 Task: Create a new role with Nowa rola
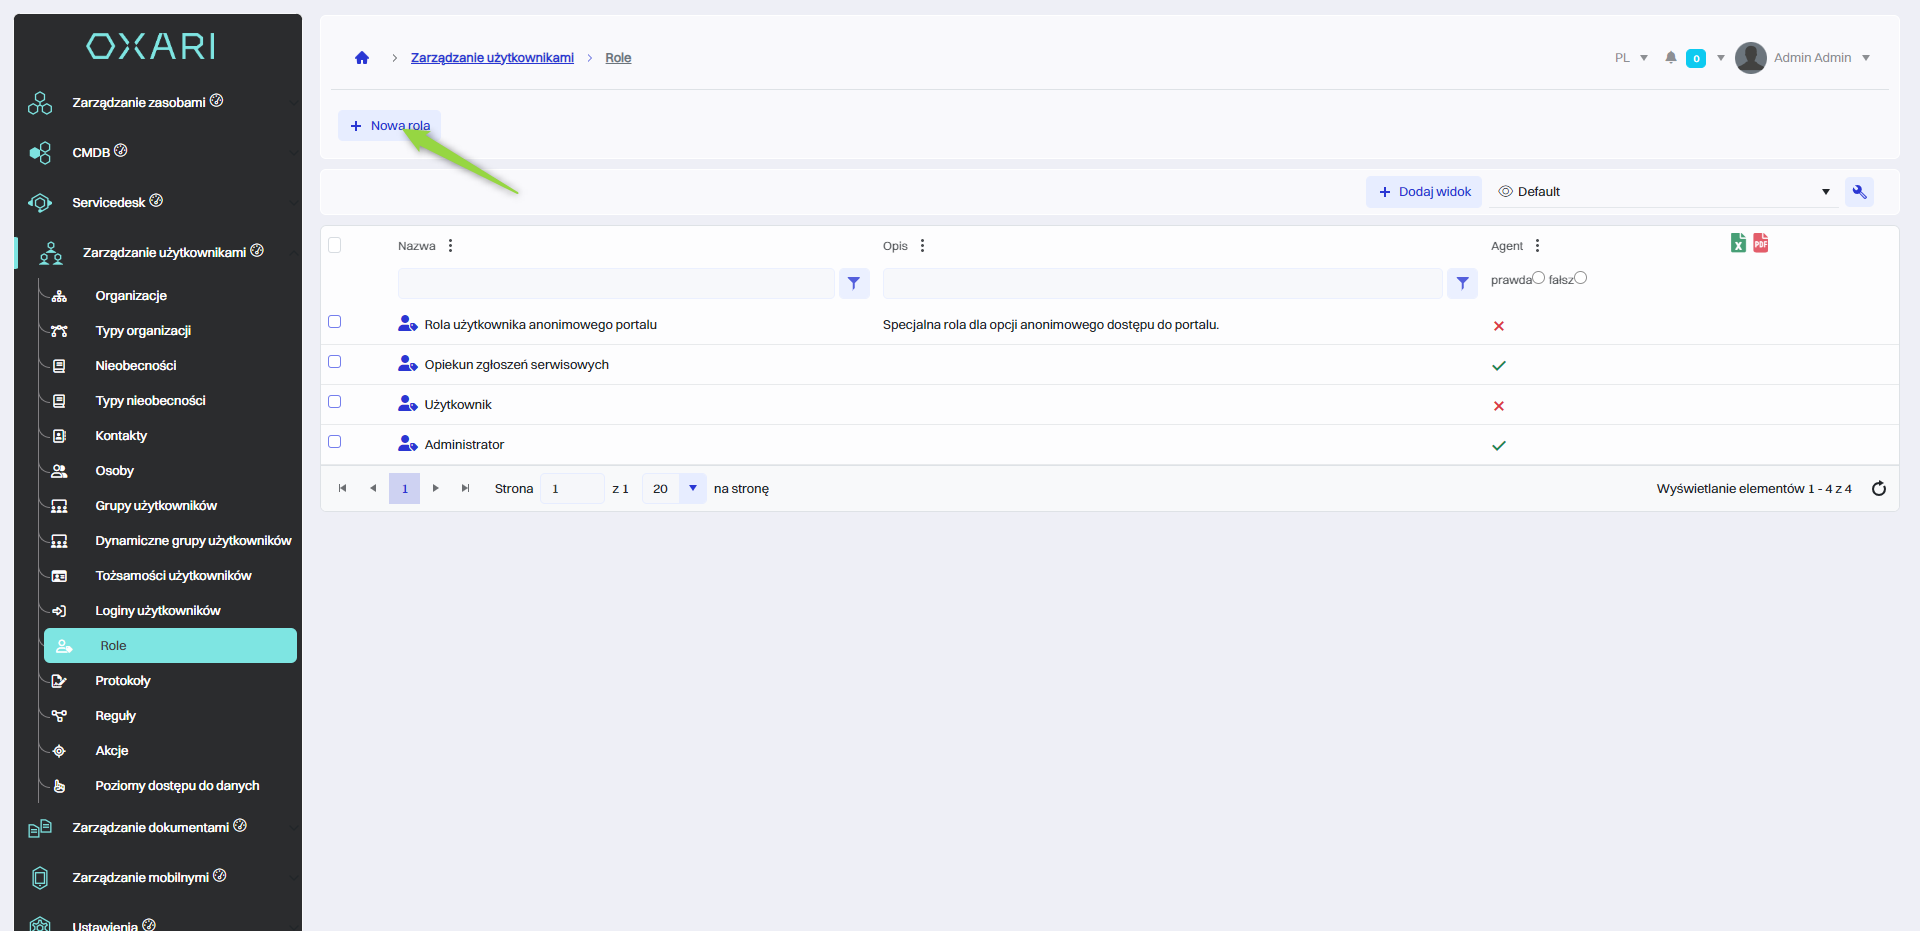point(390,126)
